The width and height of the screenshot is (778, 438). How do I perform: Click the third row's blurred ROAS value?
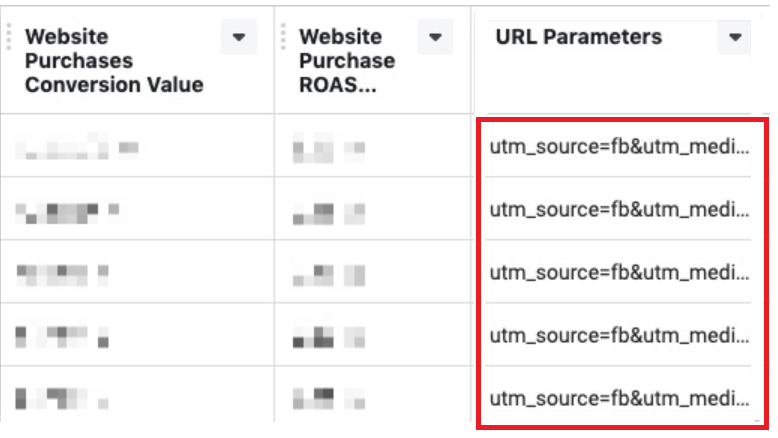[x=329, y=275]
